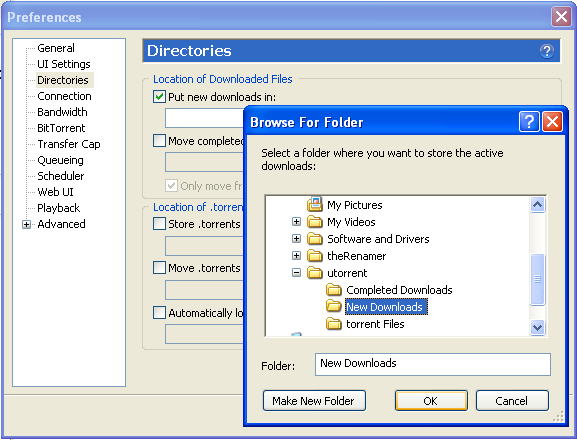
Task: Confirm folder selection with OK
Action: [x=431, y=400]
